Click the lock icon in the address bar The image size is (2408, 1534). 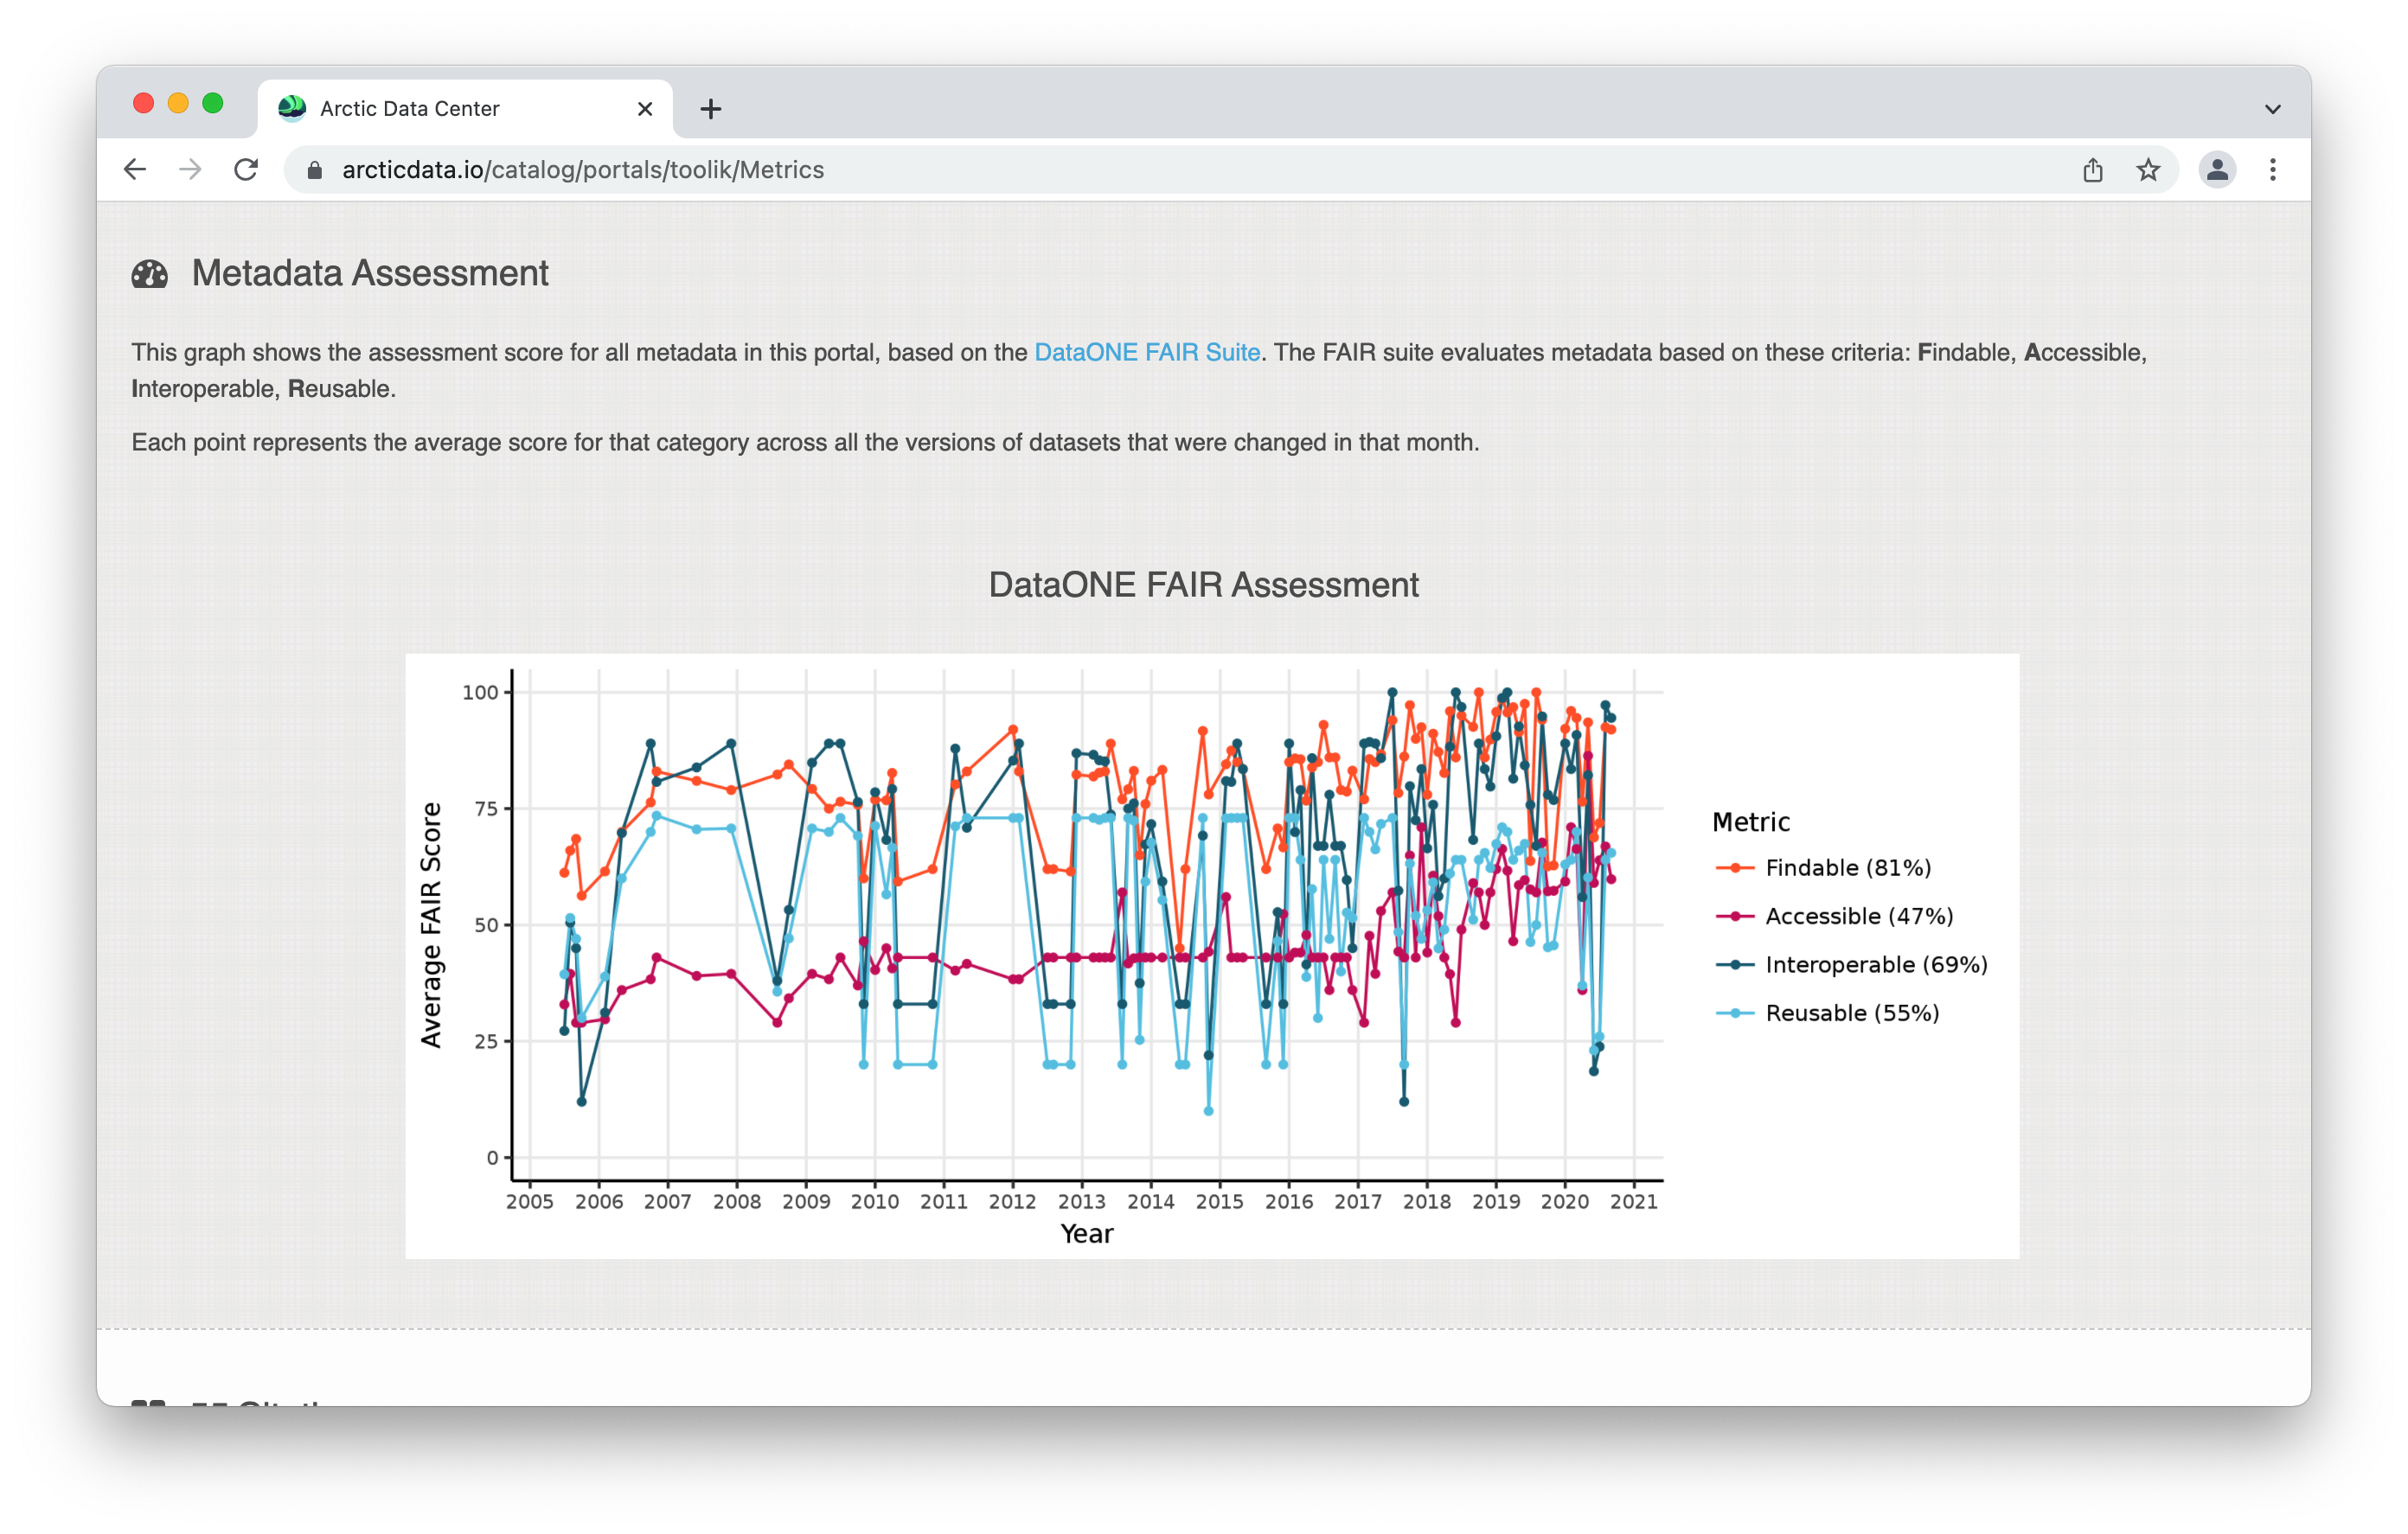315,170
